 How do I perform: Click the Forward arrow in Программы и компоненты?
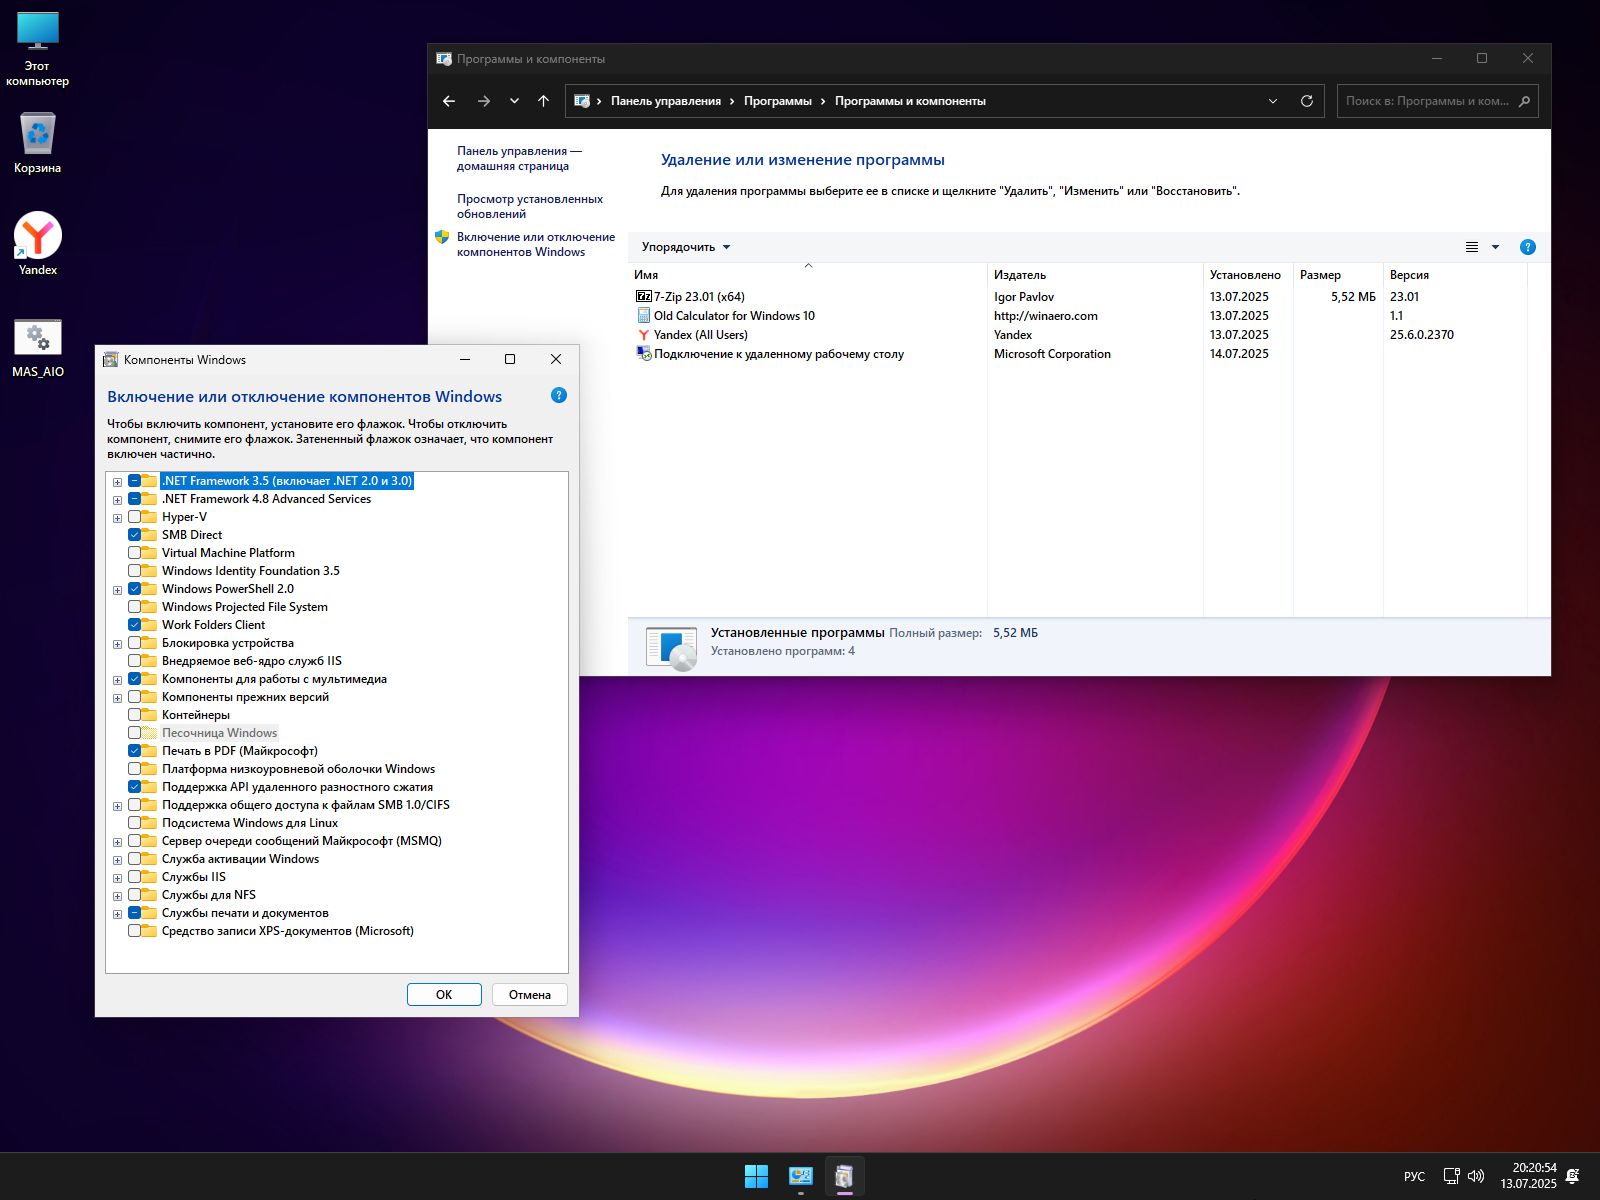click(x=484, y=101)
